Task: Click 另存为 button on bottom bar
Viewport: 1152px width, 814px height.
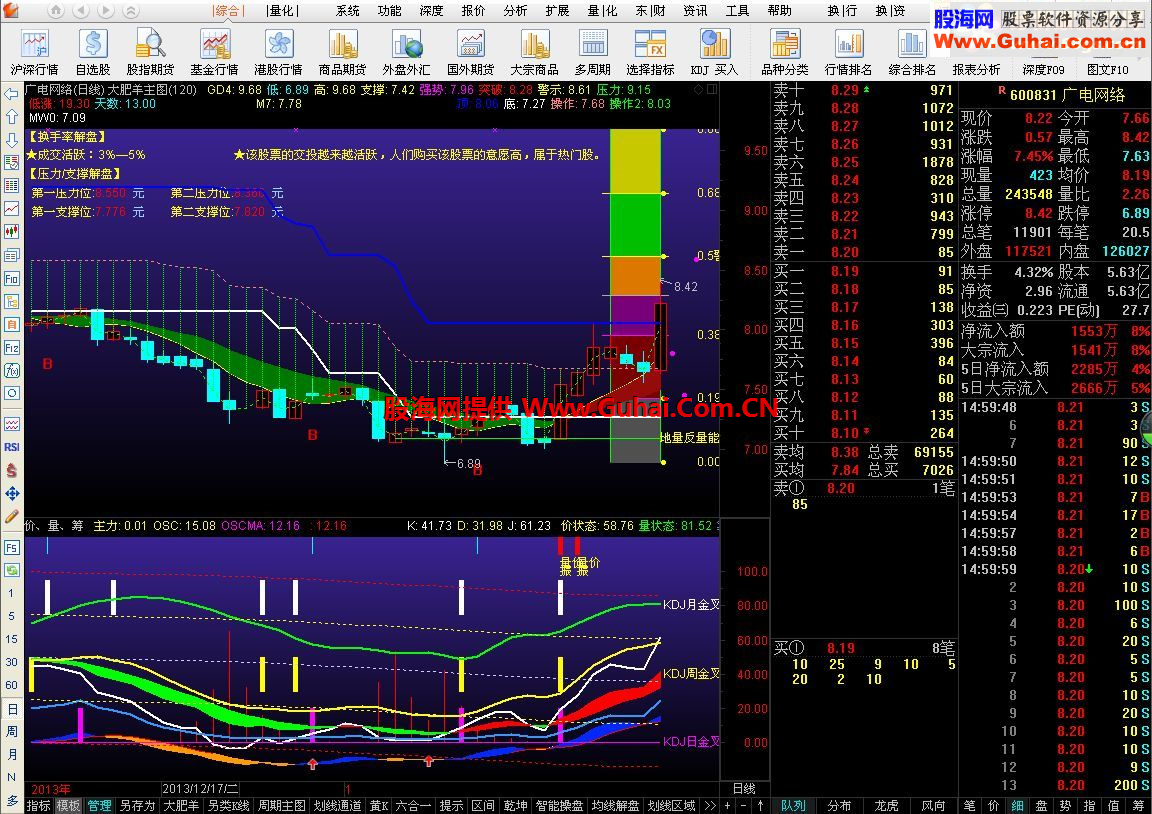Action: (x=137, y=806)
